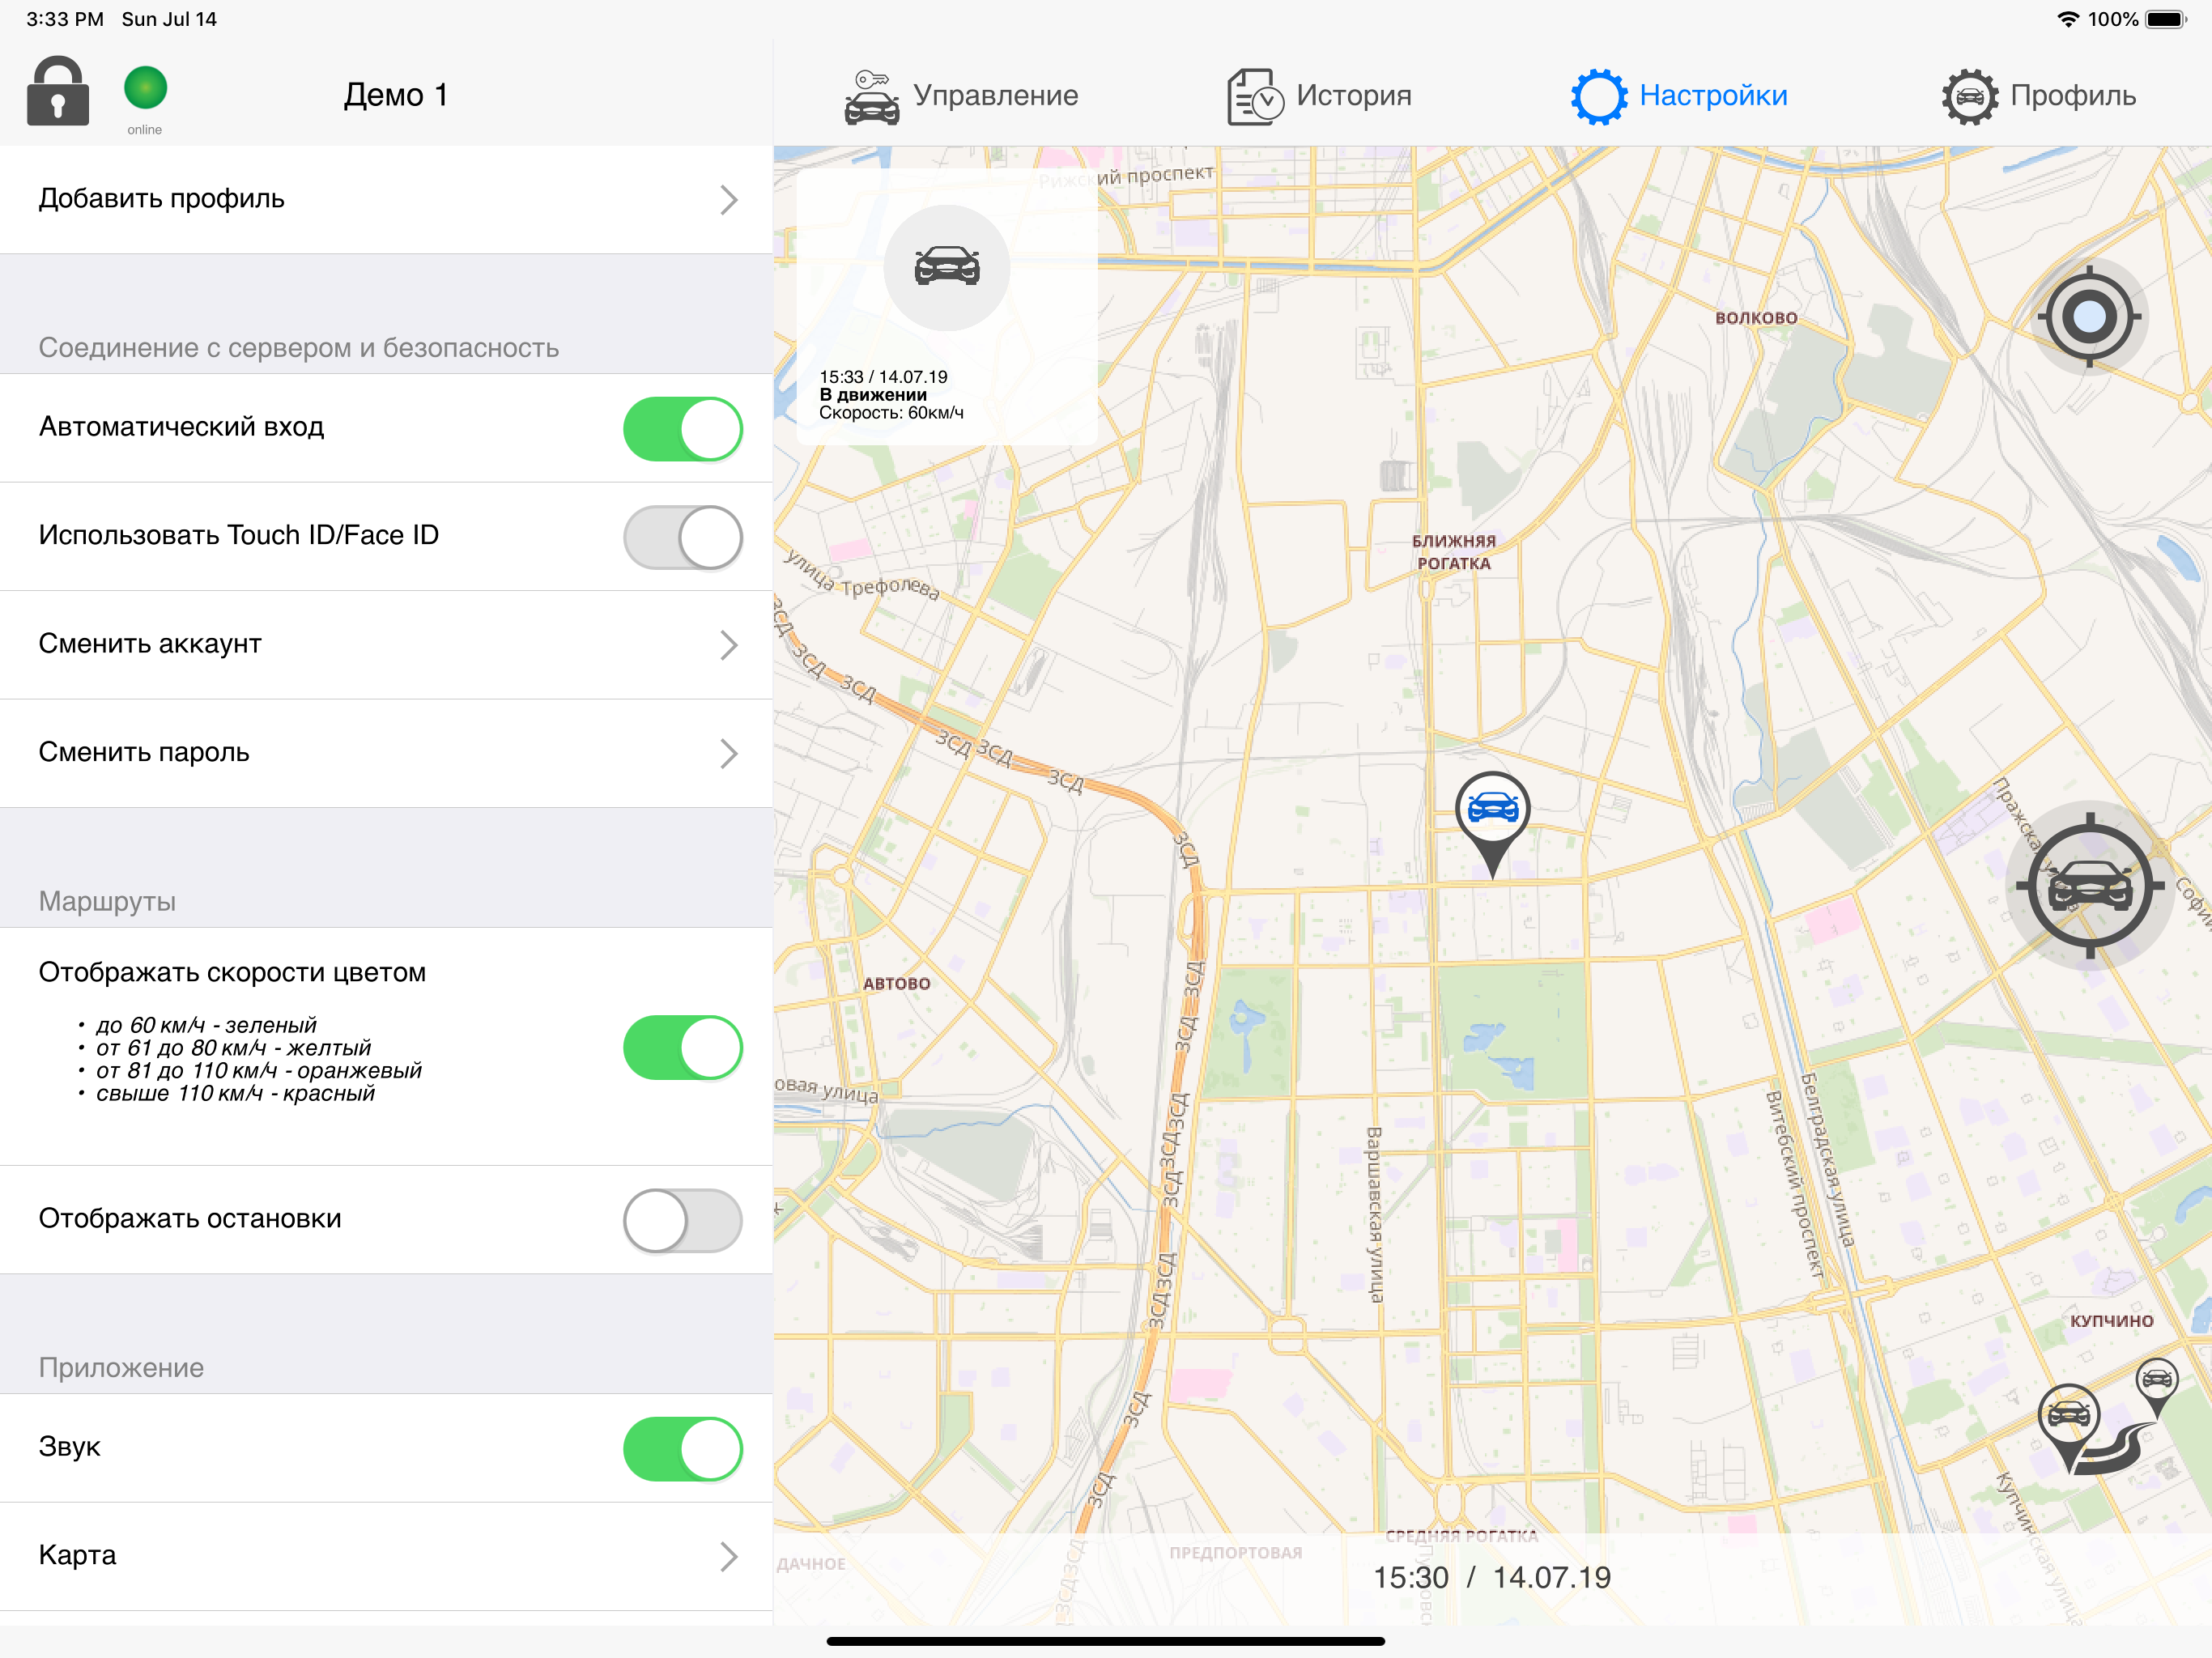Select Карта row label
This screenshot has height=1658, width=2212.
pyautogui.click(x=77, y=1555)
